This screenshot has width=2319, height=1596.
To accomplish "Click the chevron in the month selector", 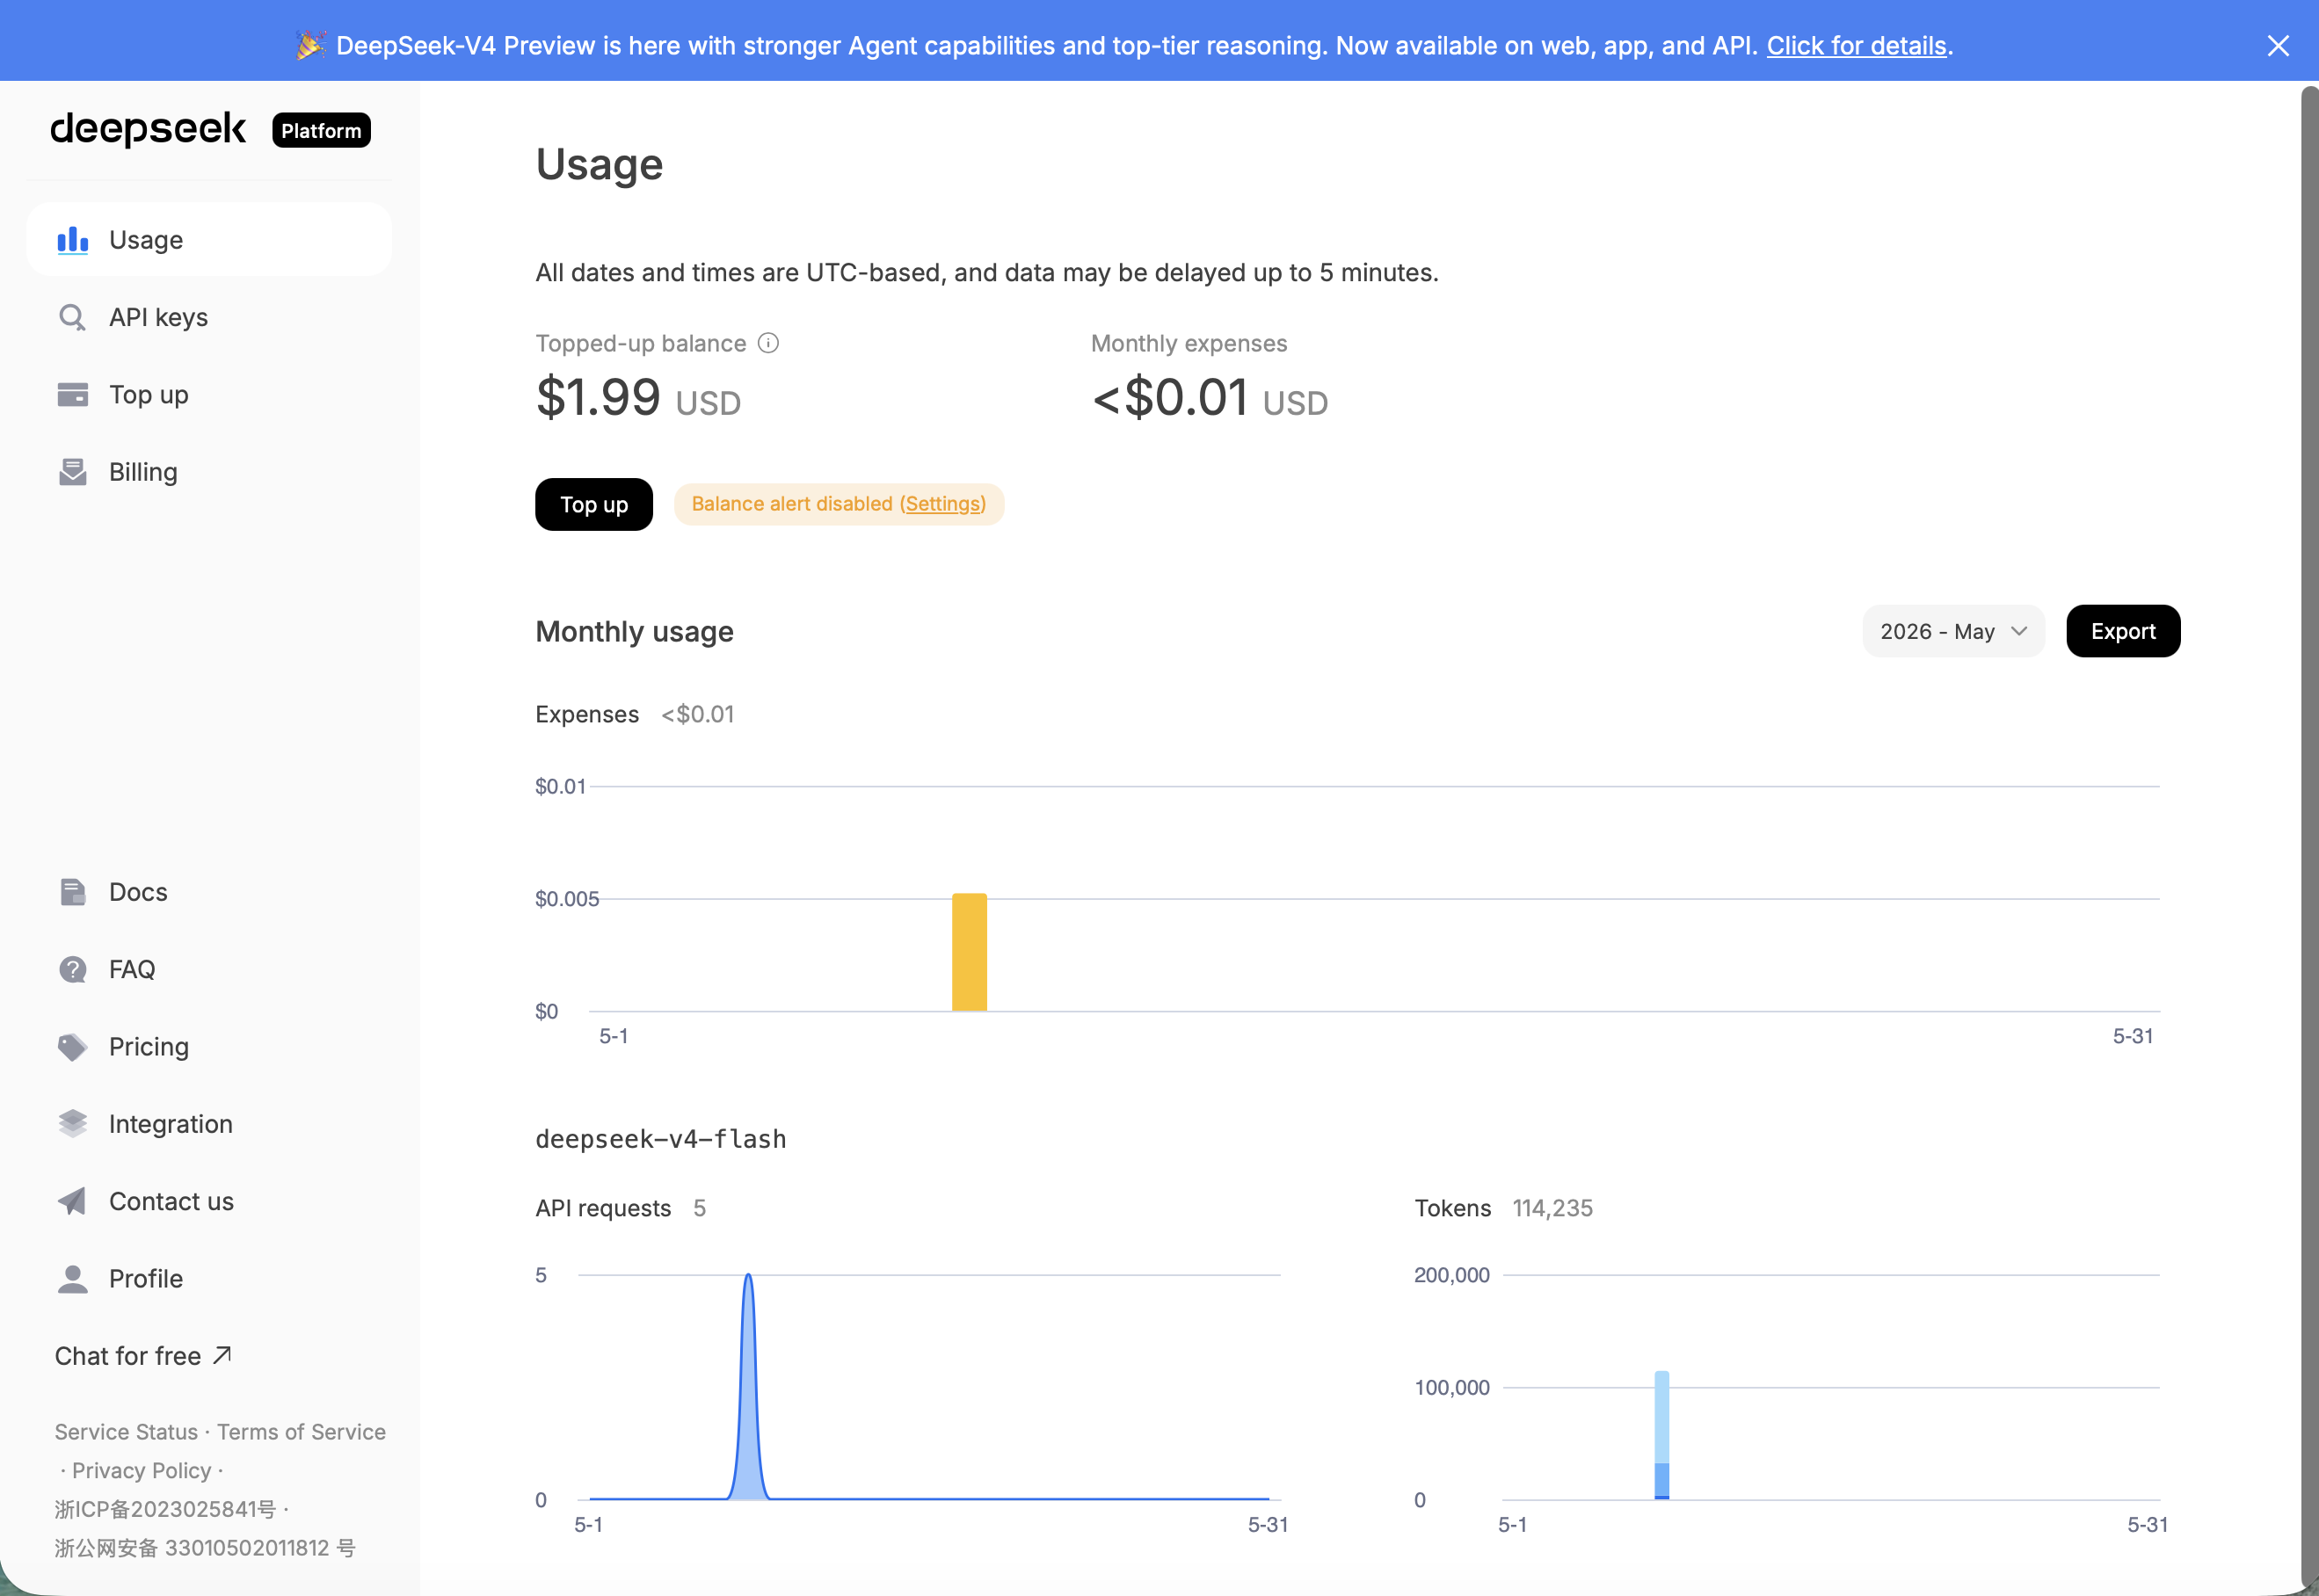I will coord(2019,631).
